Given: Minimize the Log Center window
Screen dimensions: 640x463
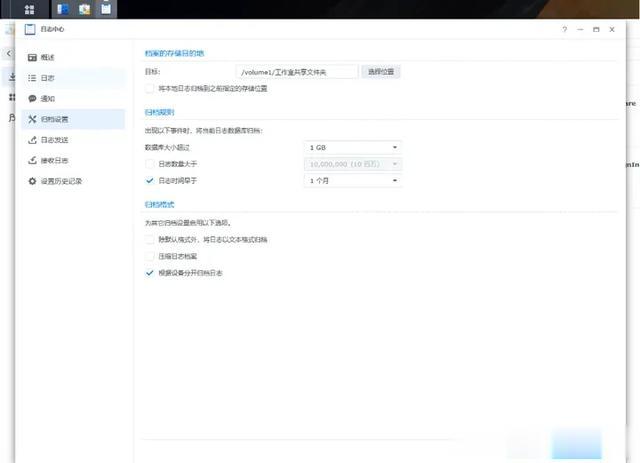Looking at the screenshot, I should 580,29.
